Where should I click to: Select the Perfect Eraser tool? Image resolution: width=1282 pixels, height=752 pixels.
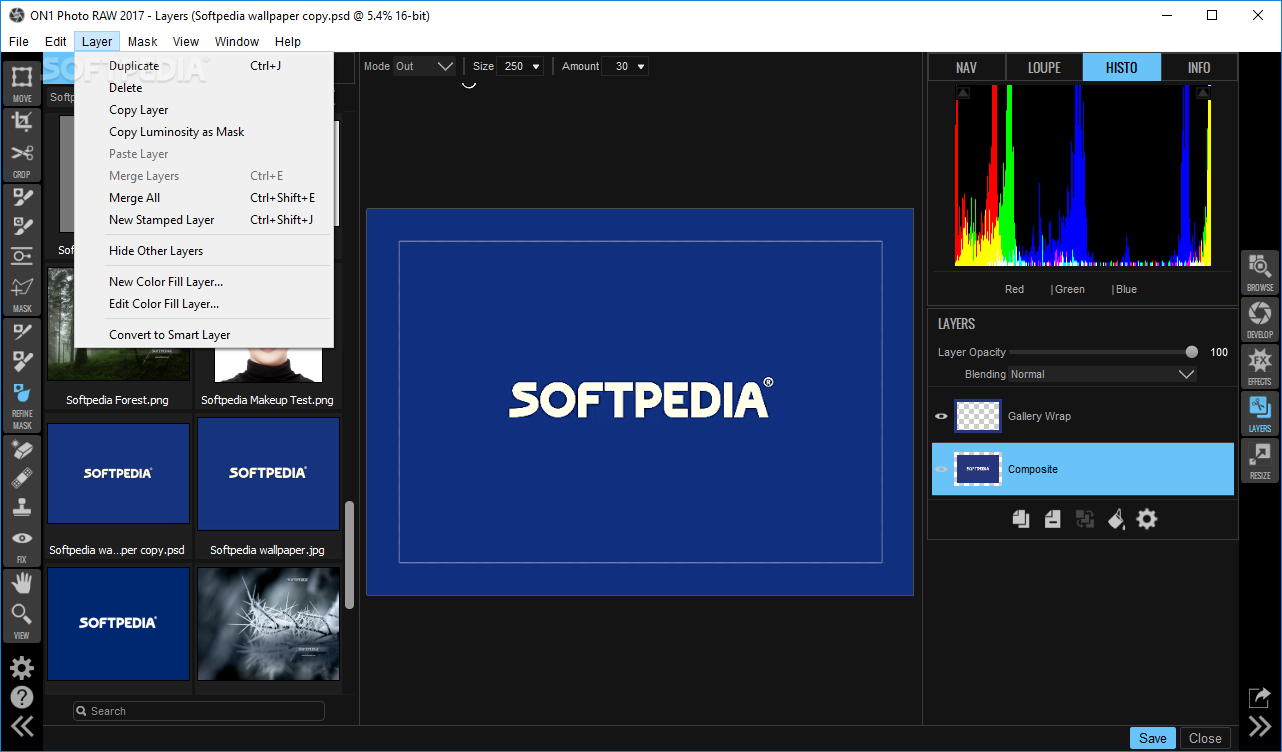[22, 449]
